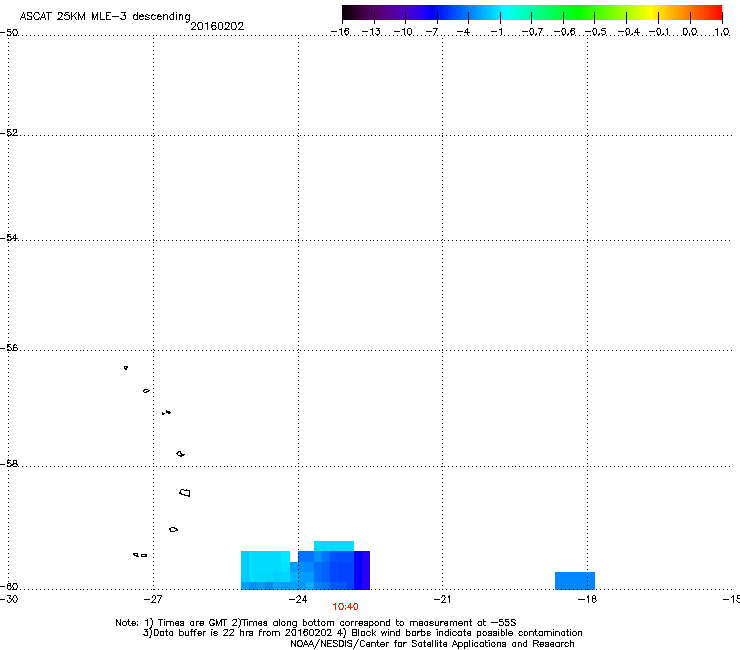This screenshot has width=740, height=650.
Task: Click the longitude axis label "-18"
Action: point(587,599)
